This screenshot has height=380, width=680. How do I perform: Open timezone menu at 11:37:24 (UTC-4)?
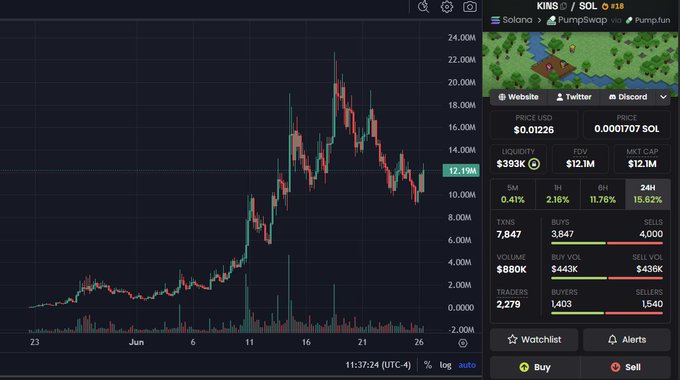tap(378, 365)
